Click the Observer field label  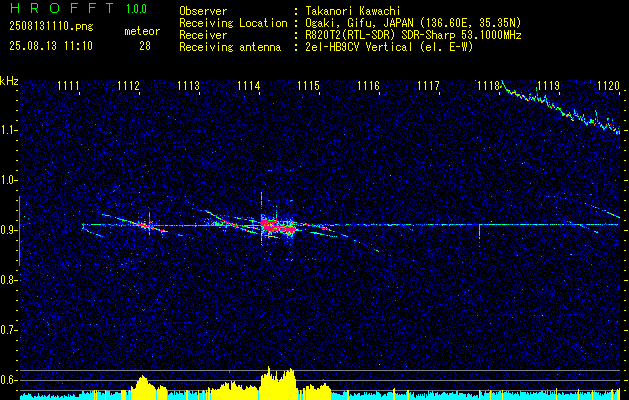203,11
